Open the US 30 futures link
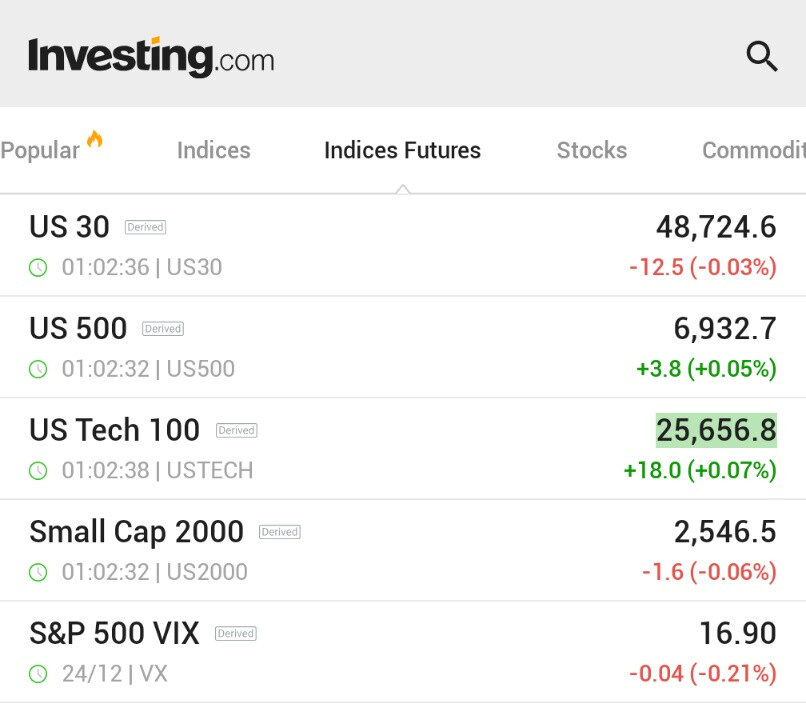 coord(70,227)
